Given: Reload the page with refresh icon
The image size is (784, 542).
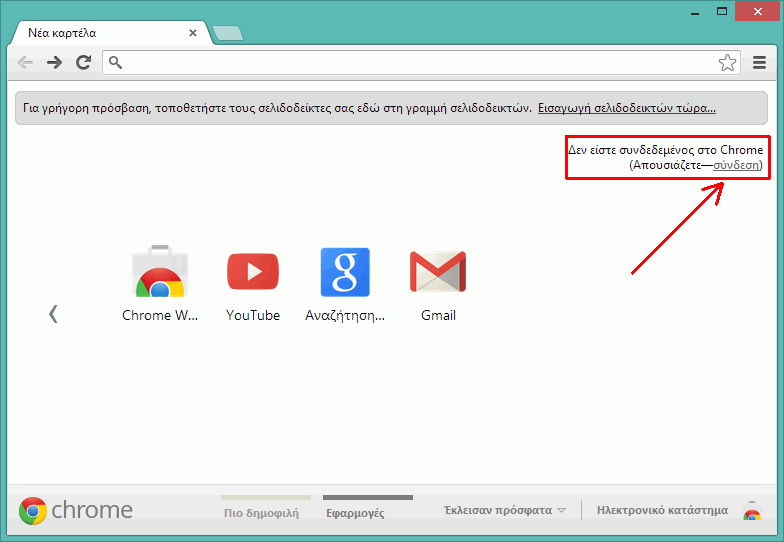Looking at the screenshot, I should pyautogui.click(x=84, y=62).
